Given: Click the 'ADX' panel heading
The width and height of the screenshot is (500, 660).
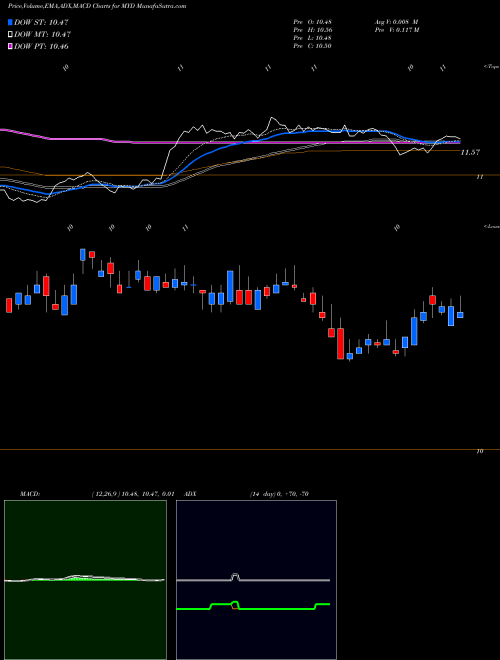Looking at the screenshot, I should pos(191,494).
